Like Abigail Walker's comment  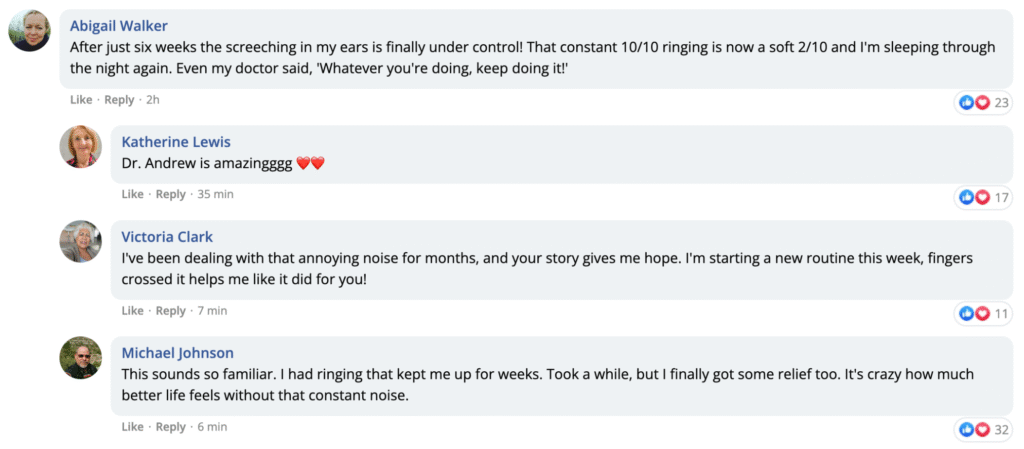coord(81,100)
